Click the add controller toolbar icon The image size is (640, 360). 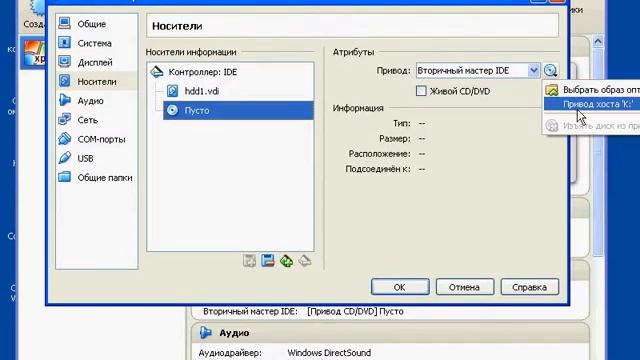tap(249, 260)
